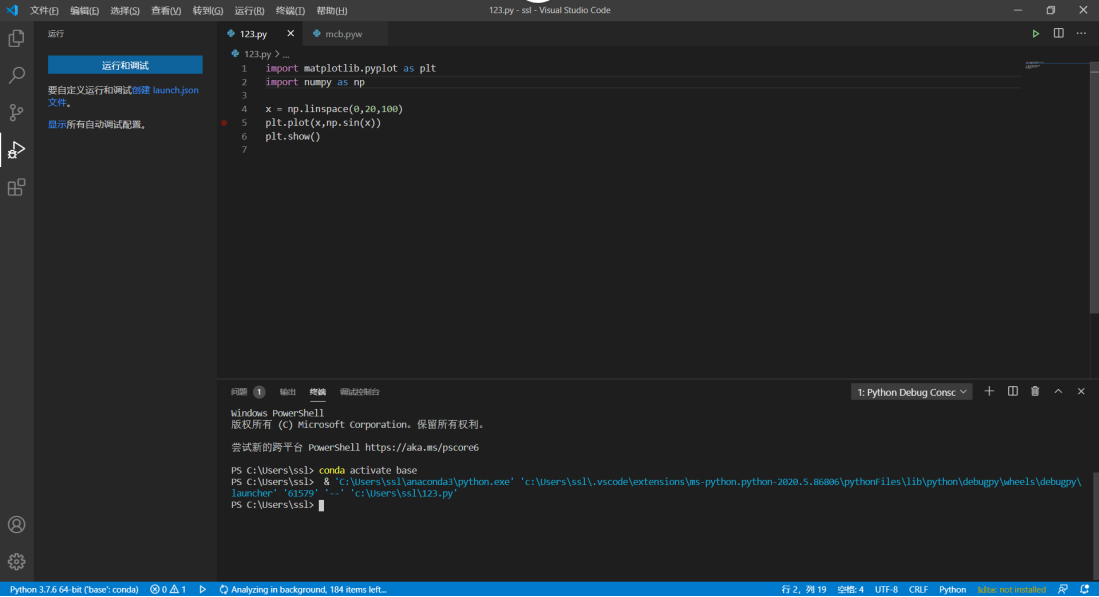
Task: Toggle the breakpoint on line 5
Action: pyautogui.click(x=225, y=122)
